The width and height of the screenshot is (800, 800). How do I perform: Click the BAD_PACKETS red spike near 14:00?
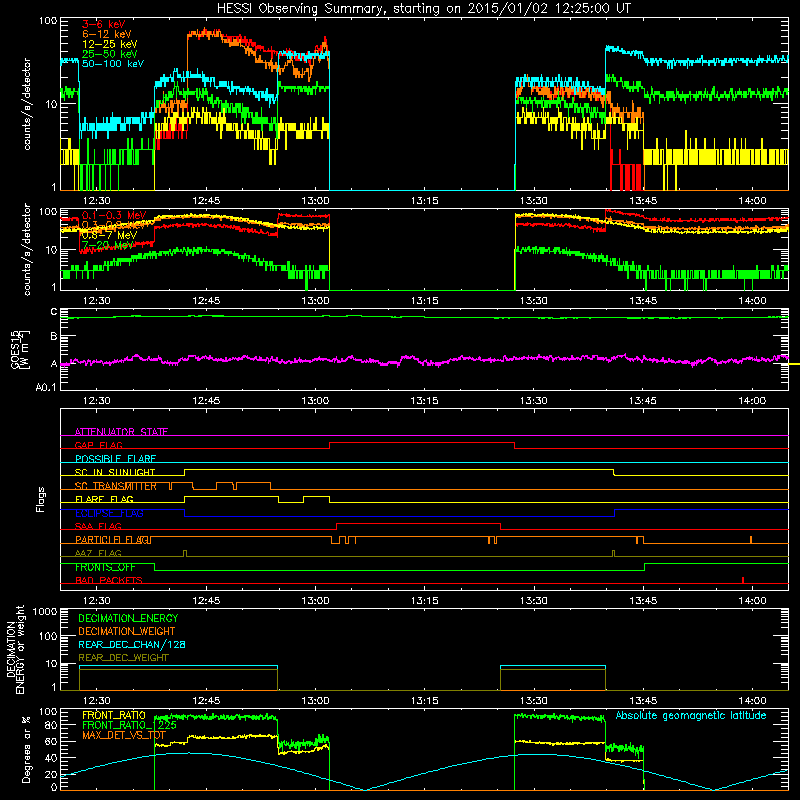pos(743,580)
